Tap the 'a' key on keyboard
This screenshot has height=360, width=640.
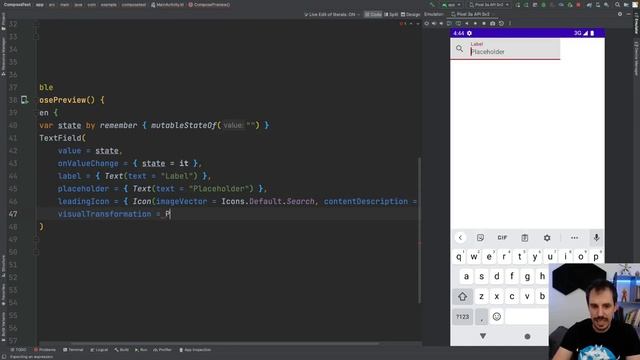click(x=466, y=277)
